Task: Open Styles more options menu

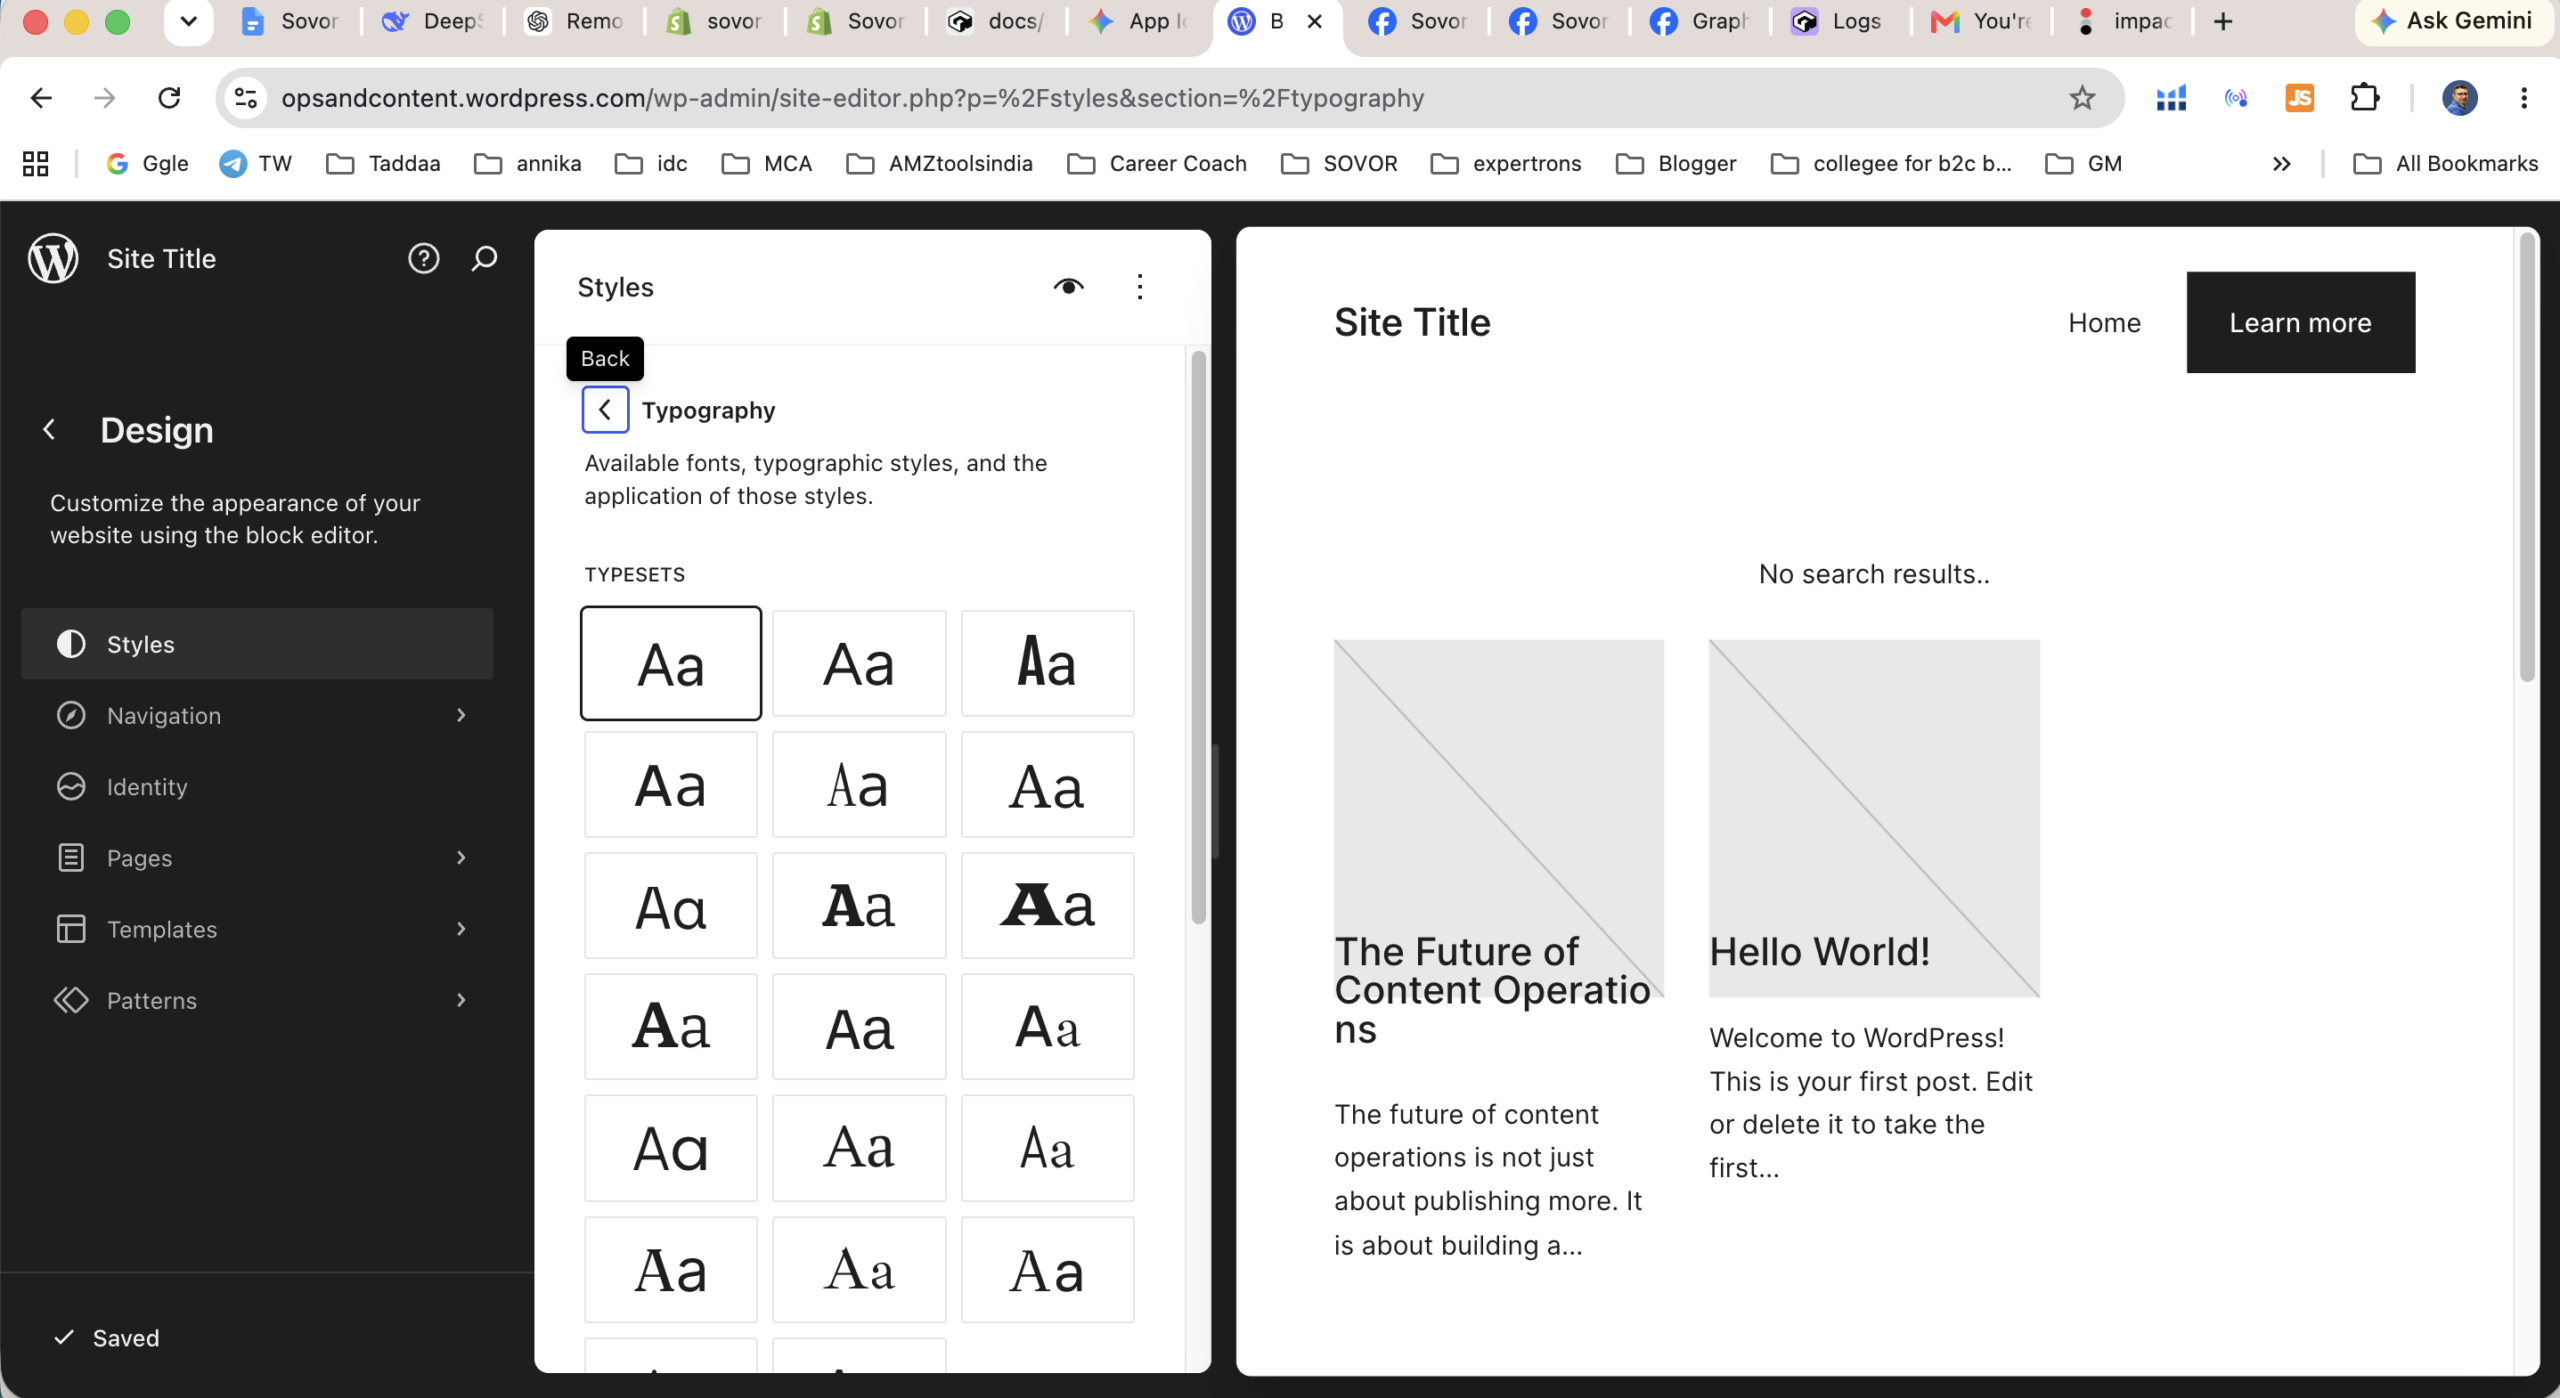Action: click(1139, 287)
